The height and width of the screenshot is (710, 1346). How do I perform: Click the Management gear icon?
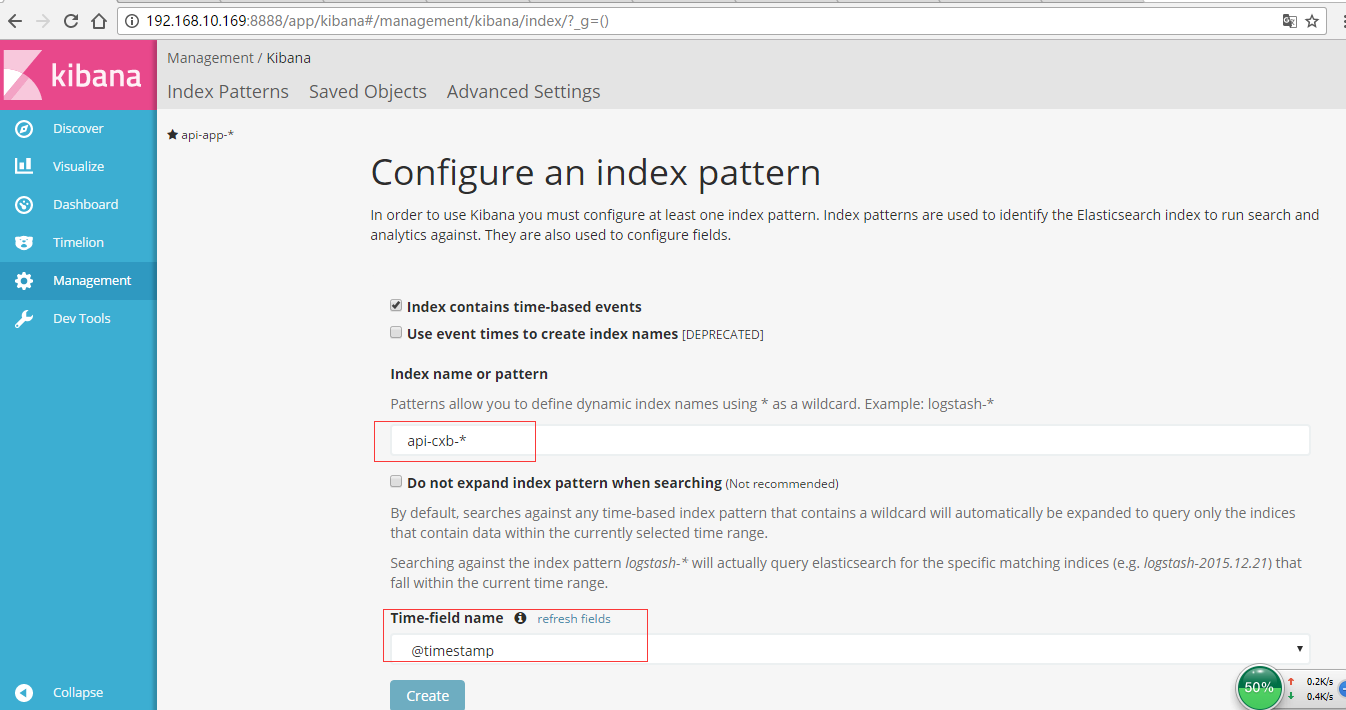(24, 281)
